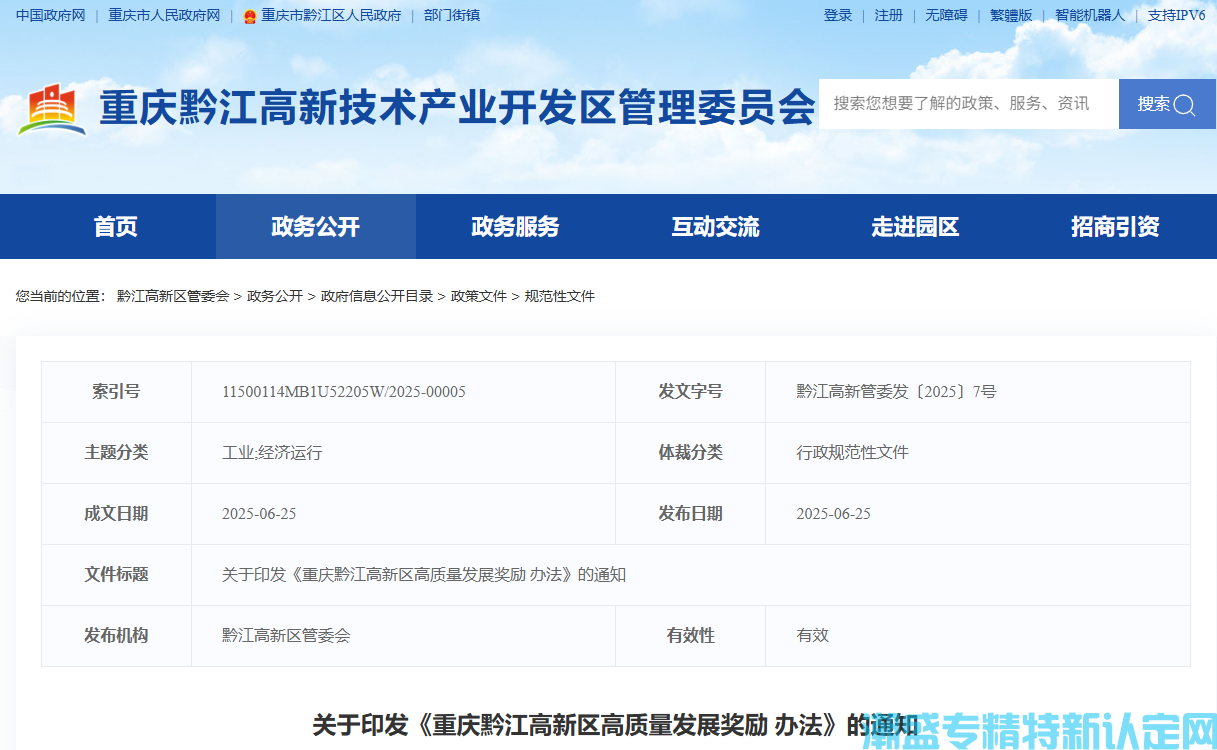Open 中国政府网 link

tap(51, 15)
